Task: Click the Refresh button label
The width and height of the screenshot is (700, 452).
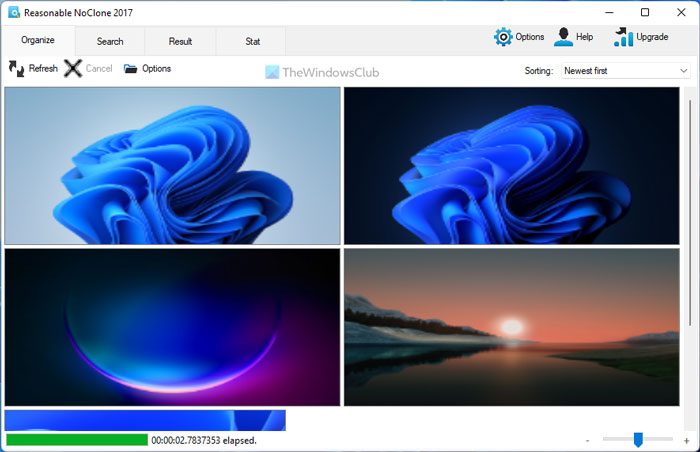Action: [43, 68]
